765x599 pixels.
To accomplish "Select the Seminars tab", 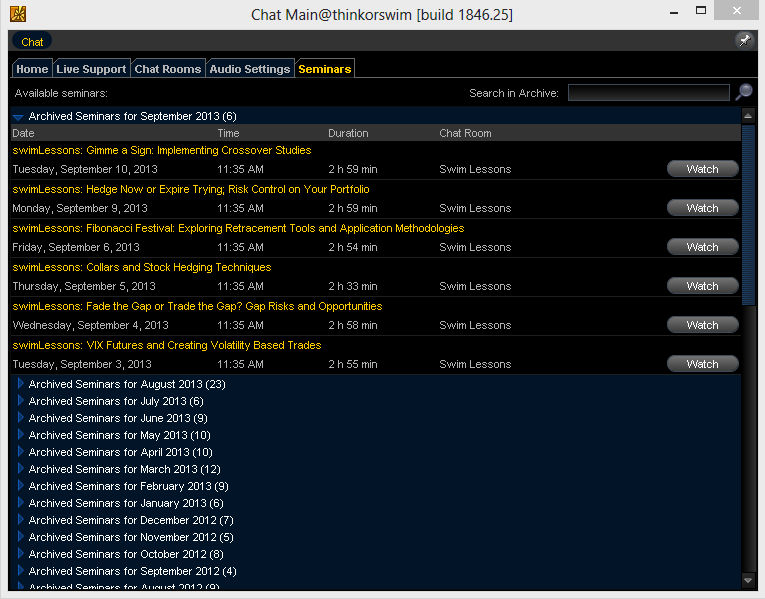I will tap(325, 69).
